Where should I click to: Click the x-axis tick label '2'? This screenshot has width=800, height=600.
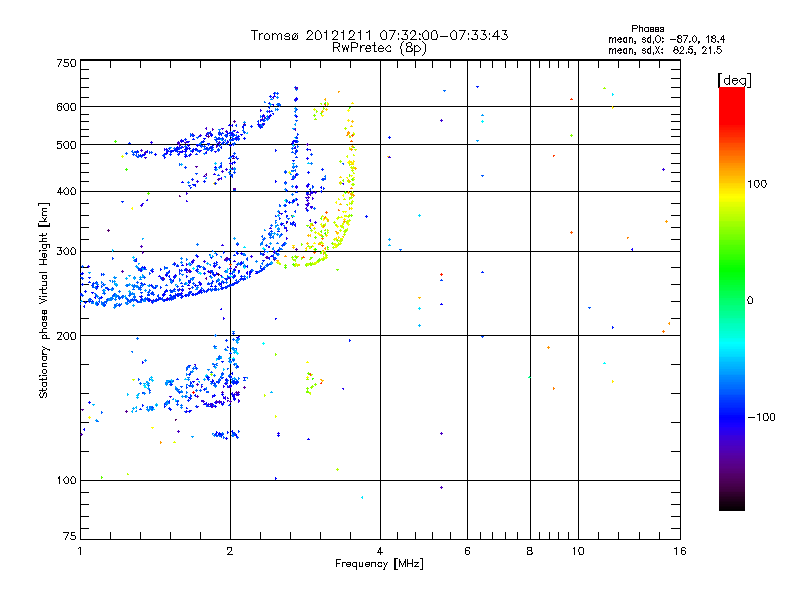point(230,551)
